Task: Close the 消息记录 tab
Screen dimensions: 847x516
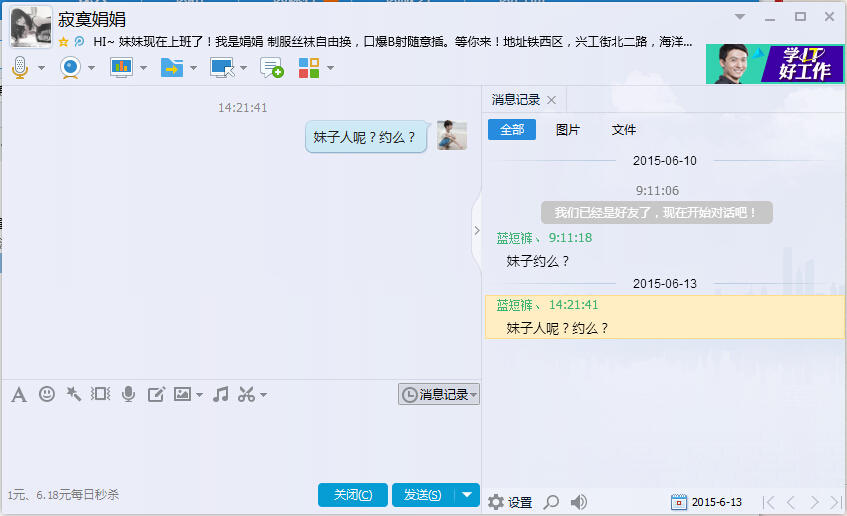Action: click(552, 100)
